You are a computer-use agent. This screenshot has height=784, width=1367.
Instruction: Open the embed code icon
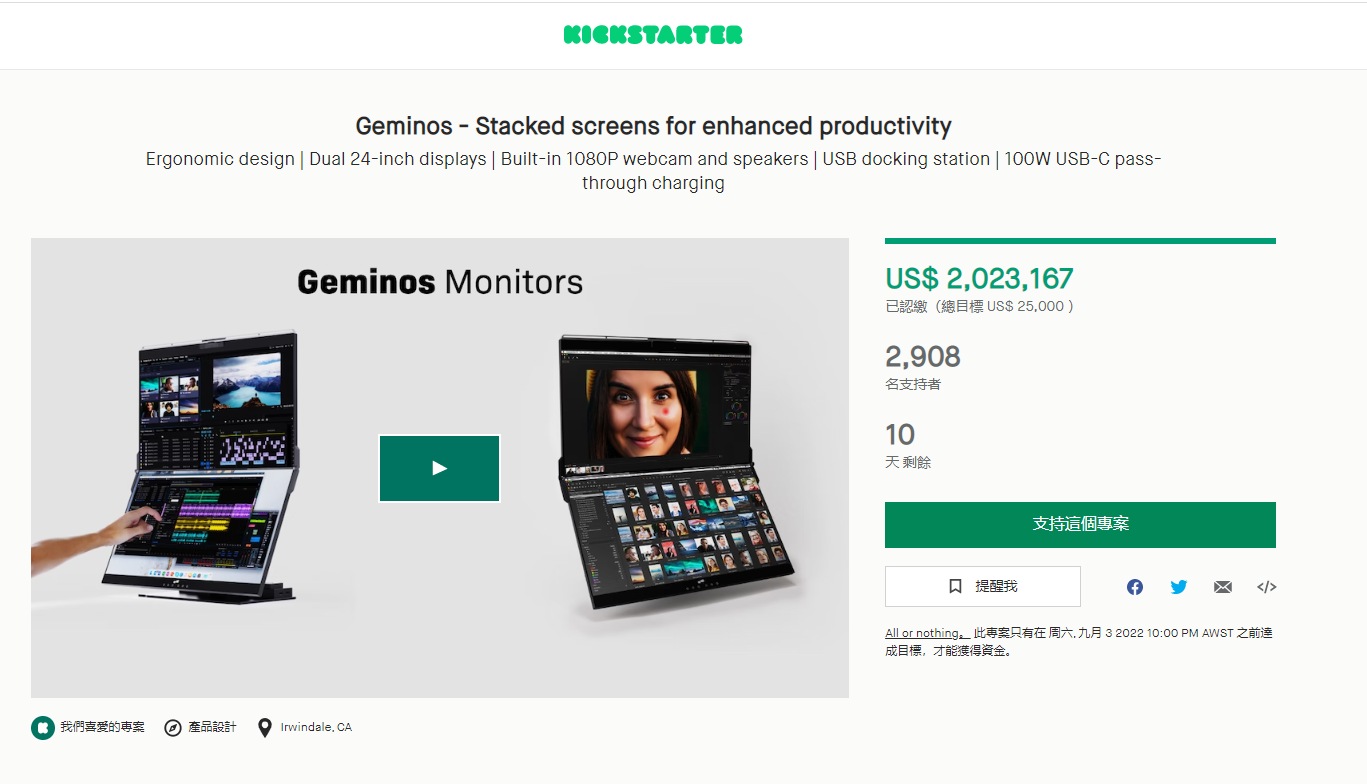pyautogui.click(x=1267, y=587)
